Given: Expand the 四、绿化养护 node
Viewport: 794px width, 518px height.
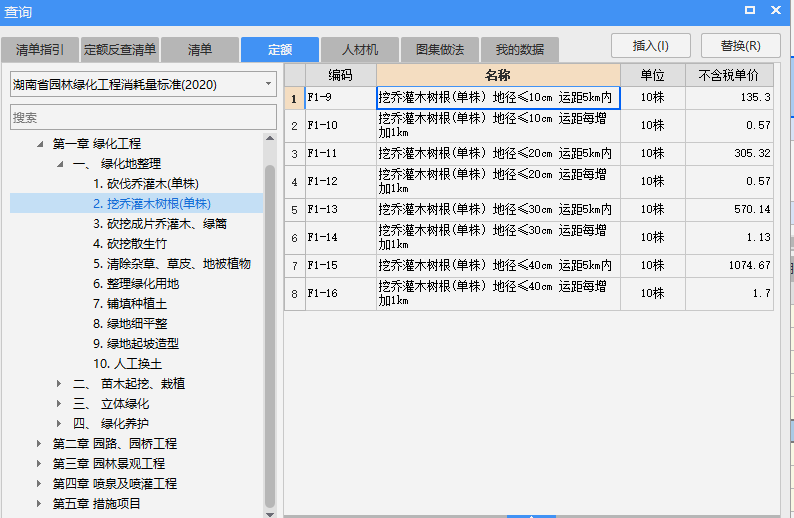Looking at the screenshot, I should [59, 423].
